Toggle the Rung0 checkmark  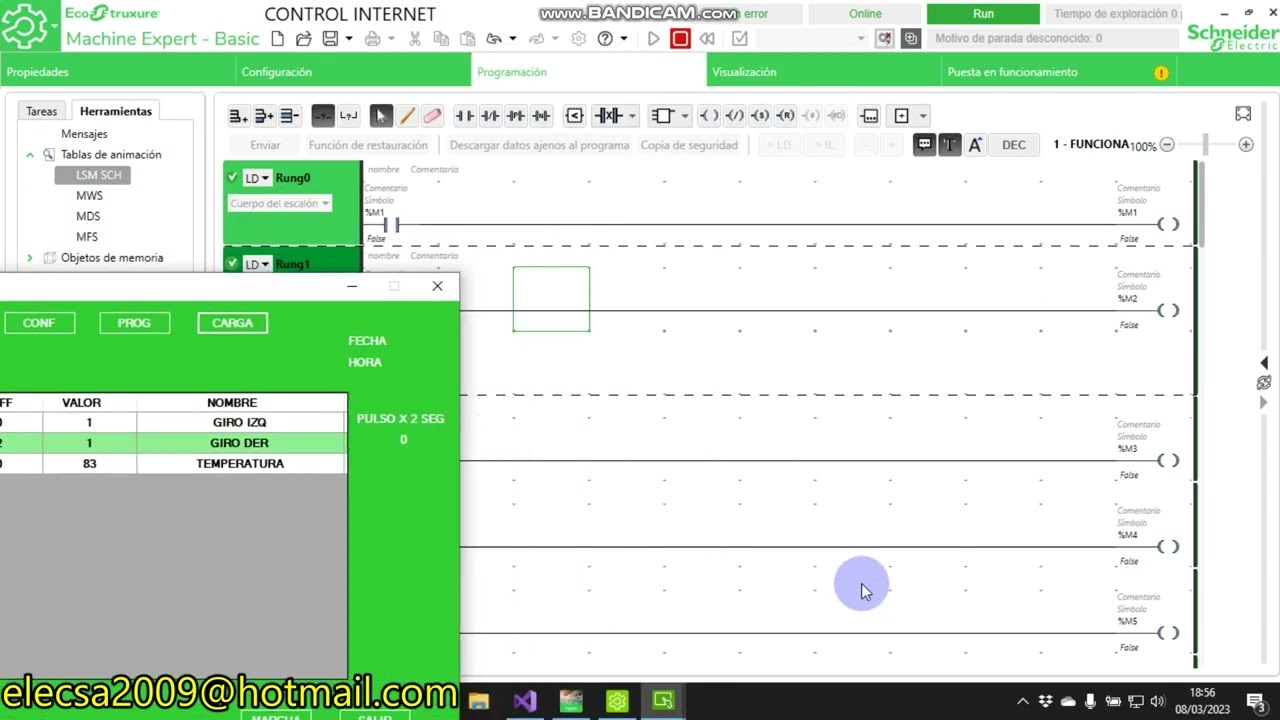[x=233, y=178]
